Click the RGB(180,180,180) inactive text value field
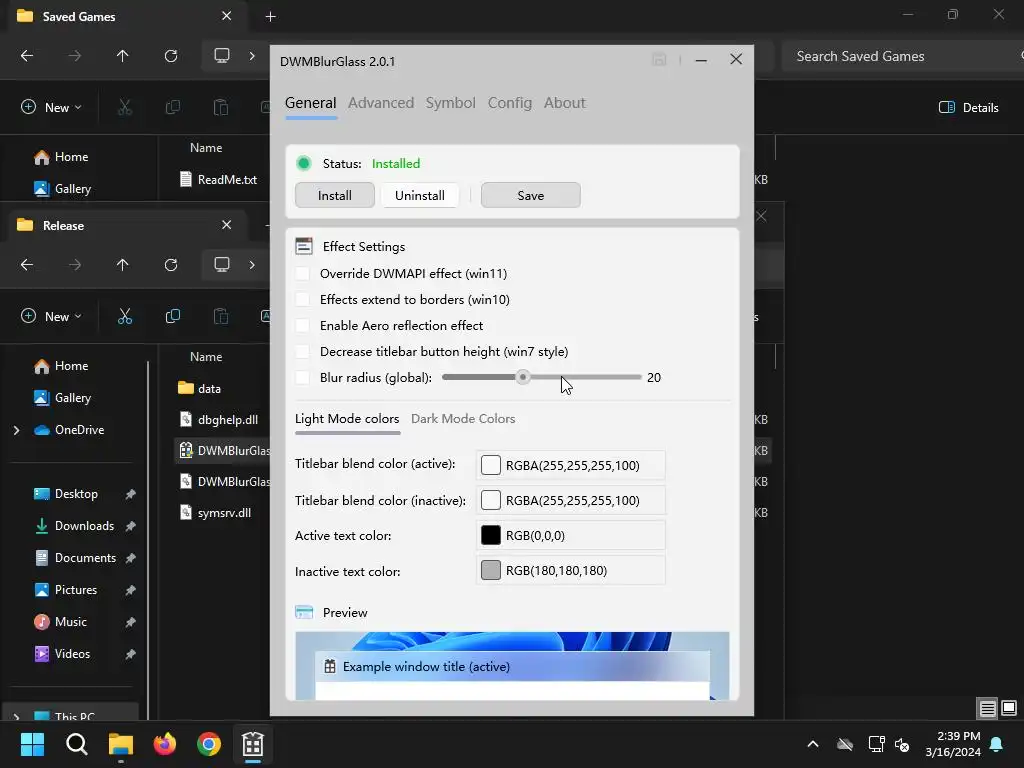Viewport: 1024px width, 768px height. [571, 570]
